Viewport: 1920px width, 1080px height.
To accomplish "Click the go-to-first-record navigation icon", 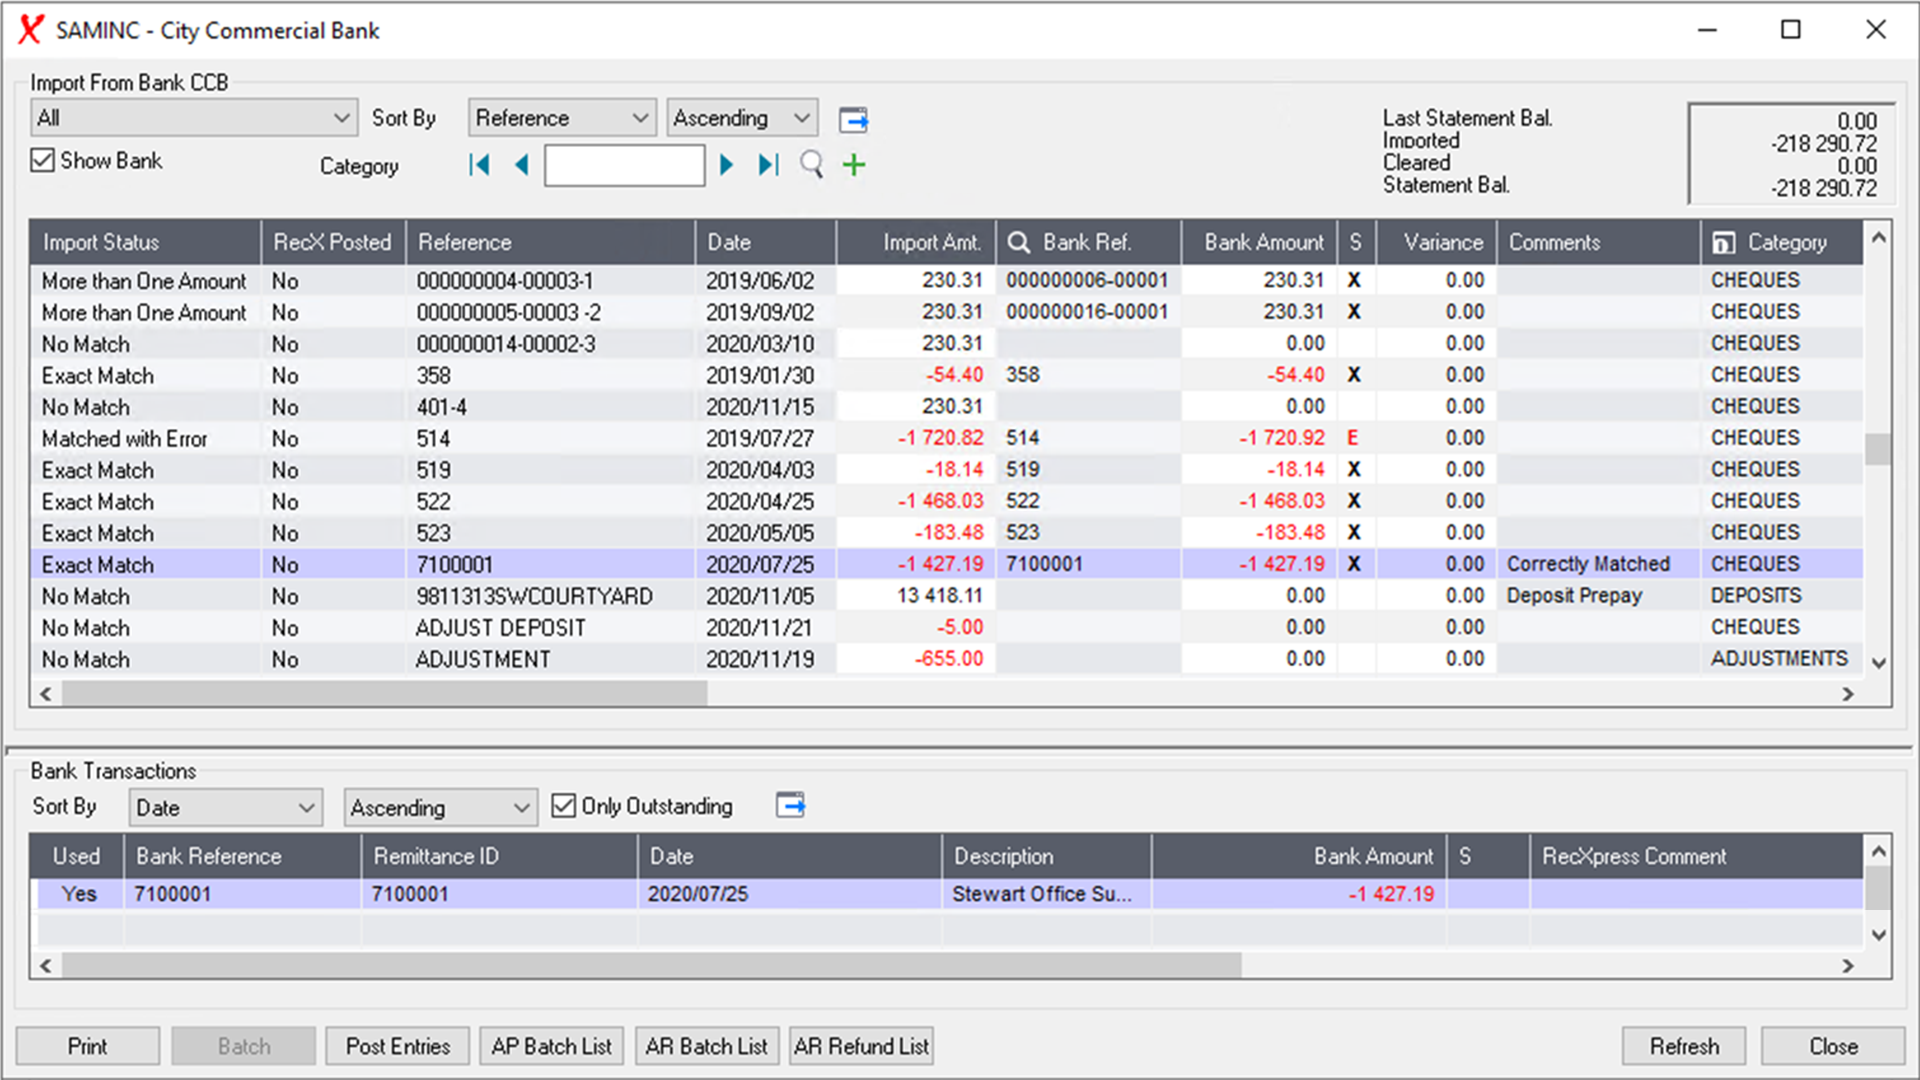I will click(479, 165).
